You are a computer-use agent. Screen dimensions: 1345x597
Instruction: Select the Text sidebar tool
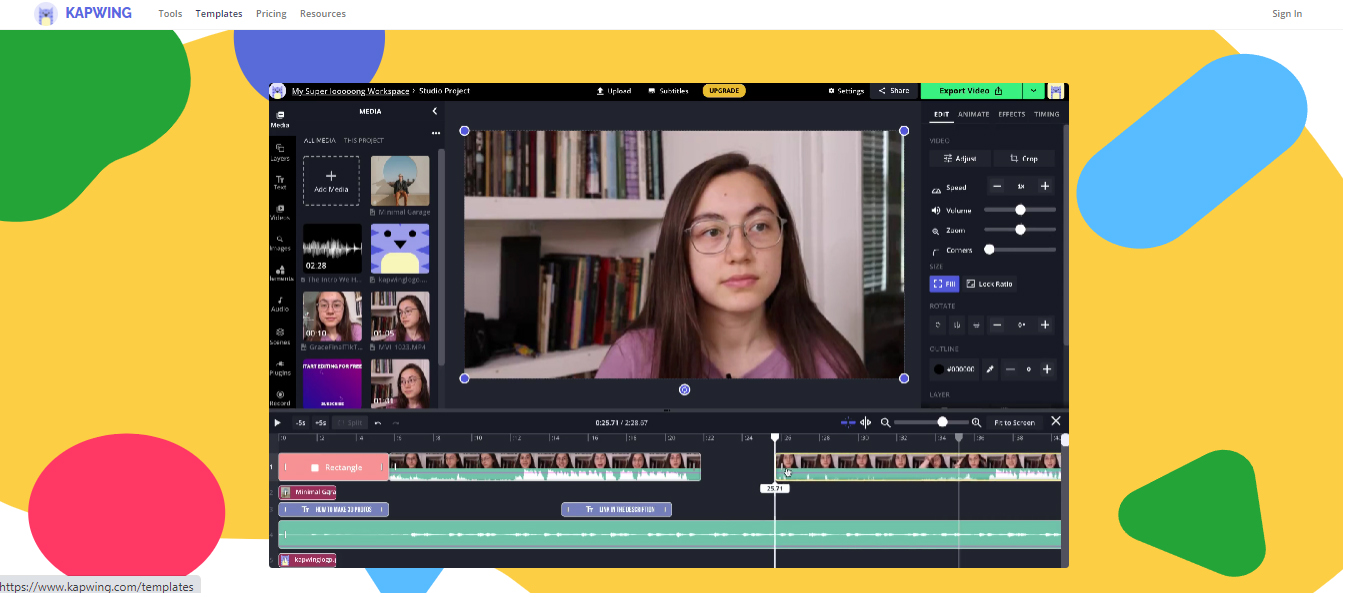coord(280,182)
